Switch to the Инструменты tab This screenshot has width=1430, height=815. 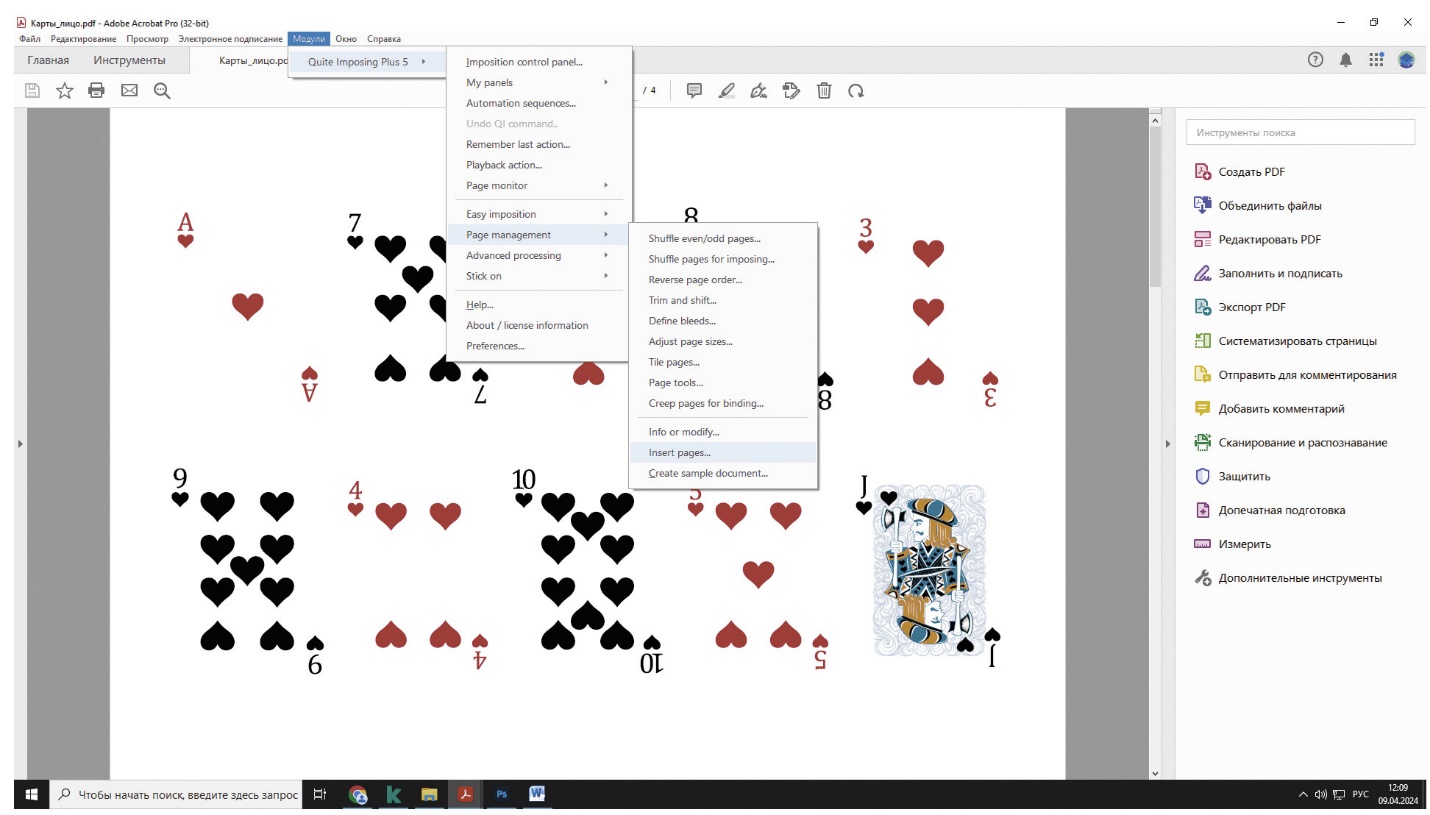click(x=129, y=61)
